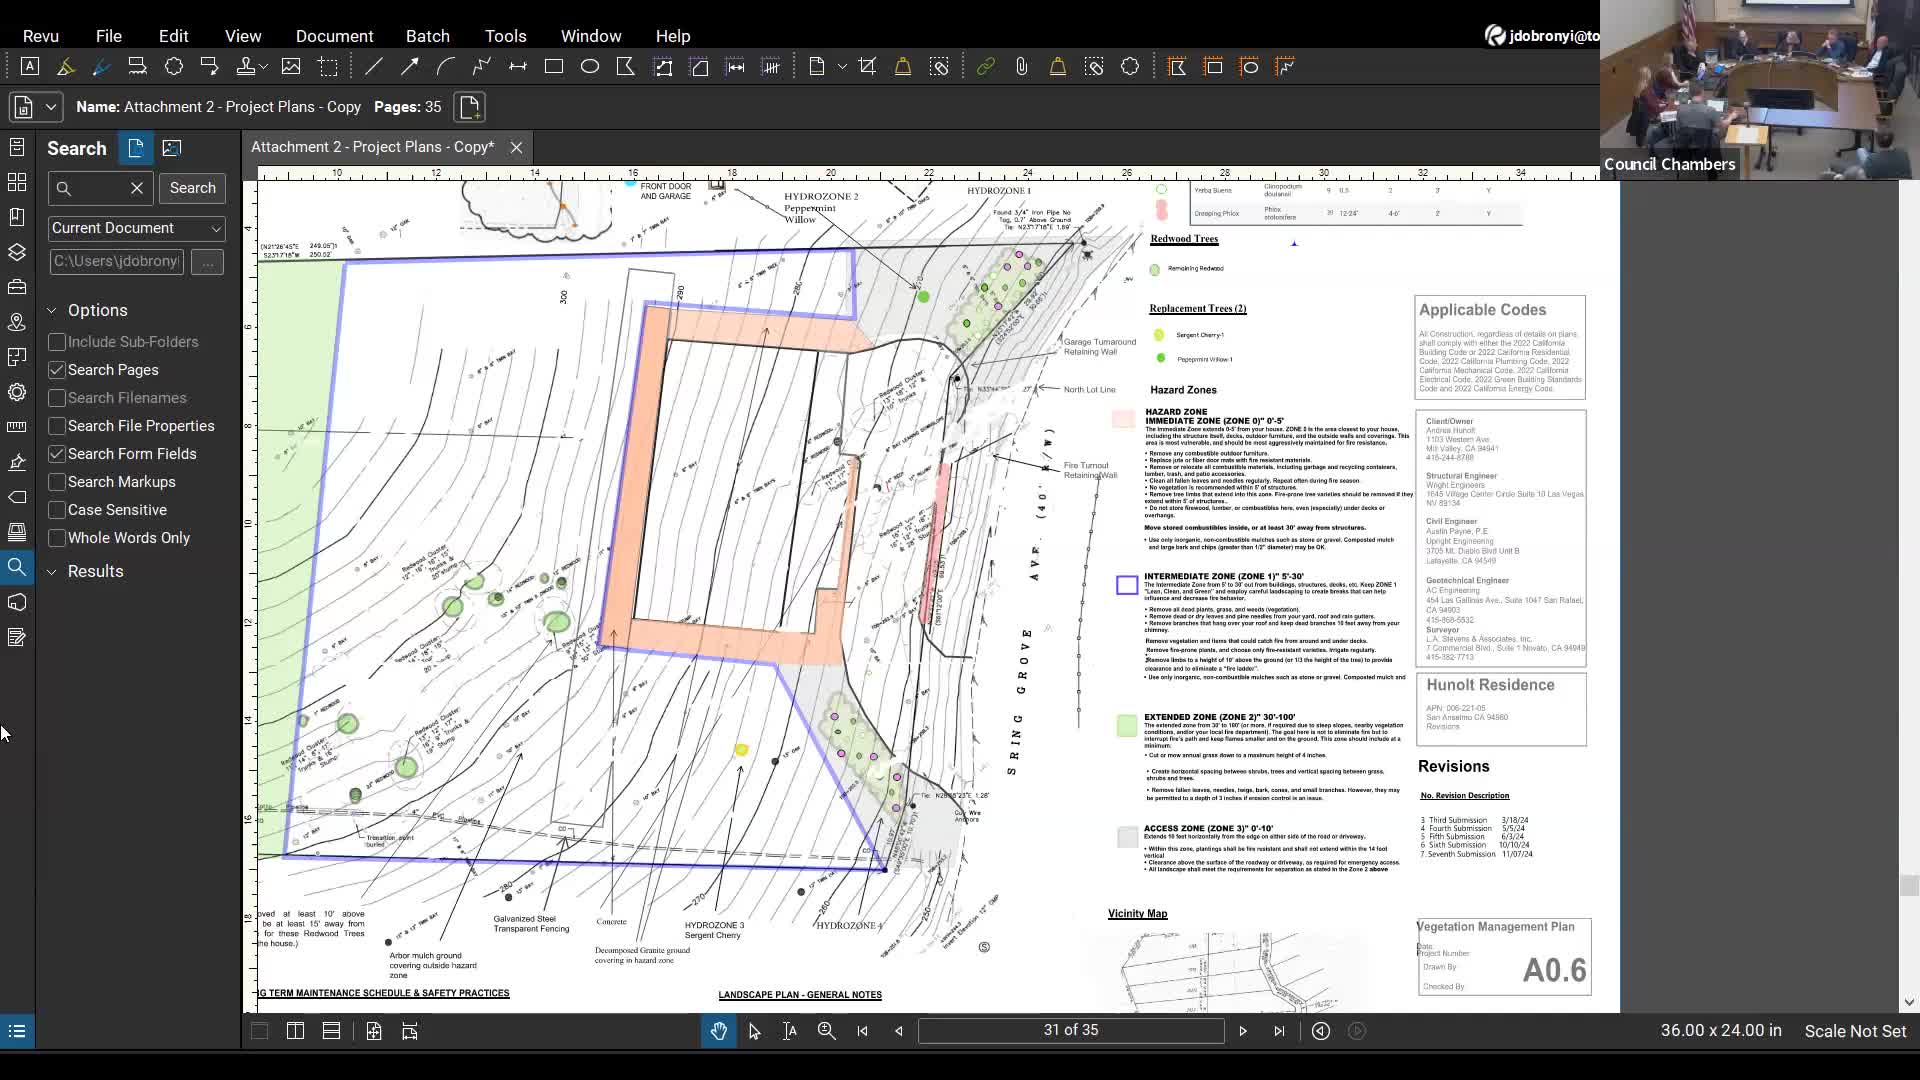
Task: Select the Arc tool
Action: tap(446, 67)
